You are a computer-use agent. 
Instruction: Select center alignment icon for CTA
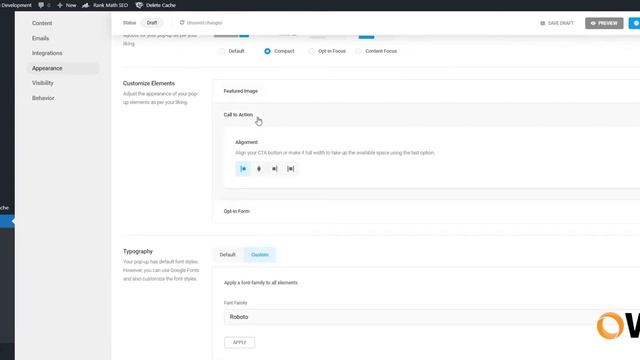click(x=259, y=169)
